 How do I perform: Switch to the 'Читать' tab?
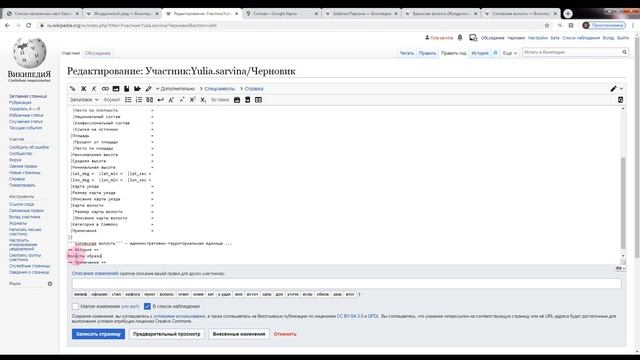[x=407, y=53]
